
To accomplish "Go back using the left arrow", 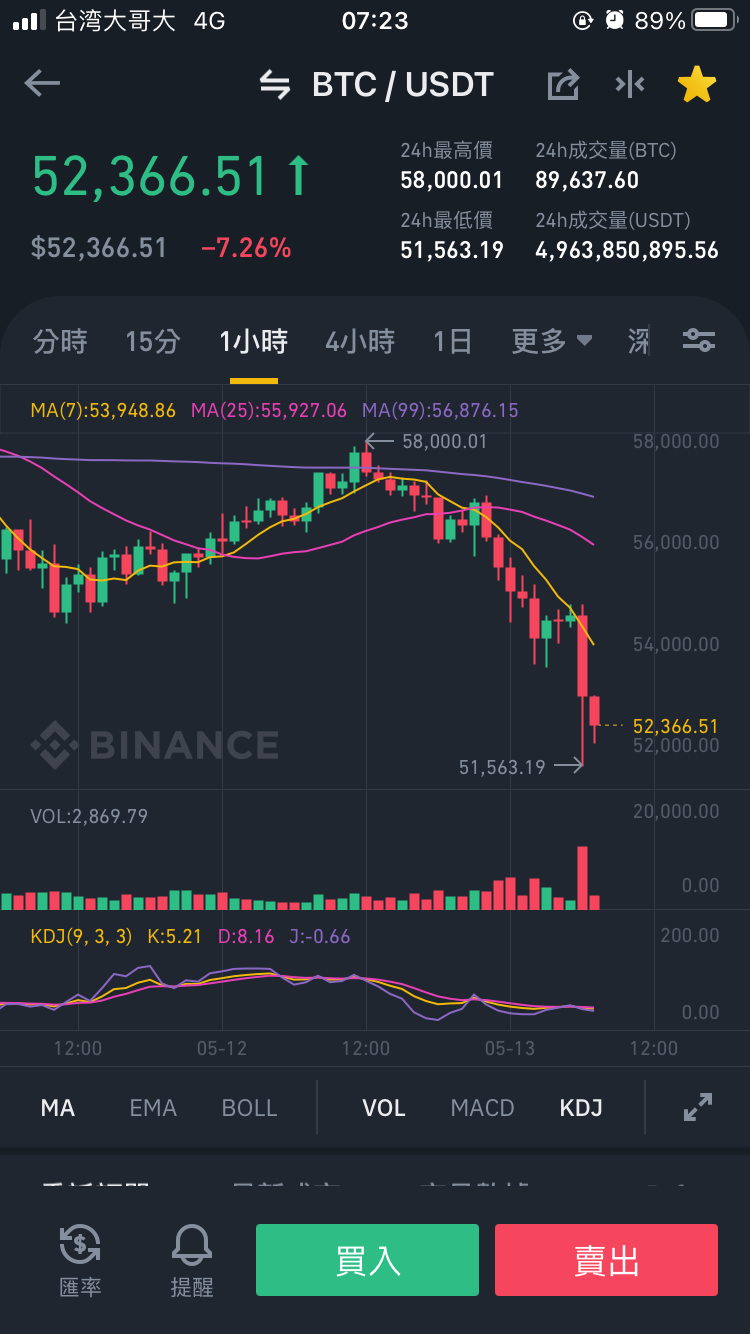I will pyautogui.click(x=42, y=84).
